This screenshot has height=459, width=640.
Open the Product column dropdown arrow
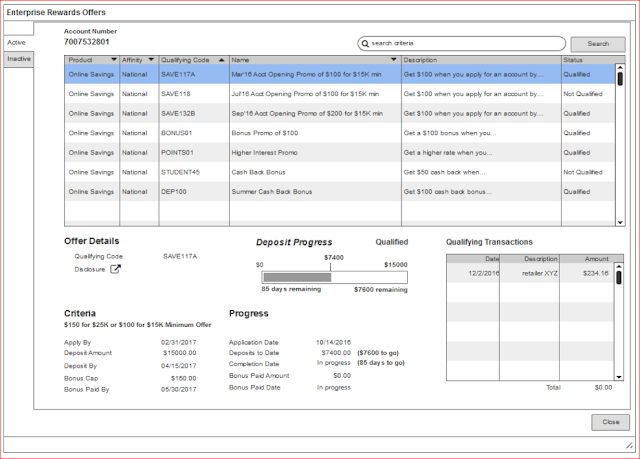114,60
